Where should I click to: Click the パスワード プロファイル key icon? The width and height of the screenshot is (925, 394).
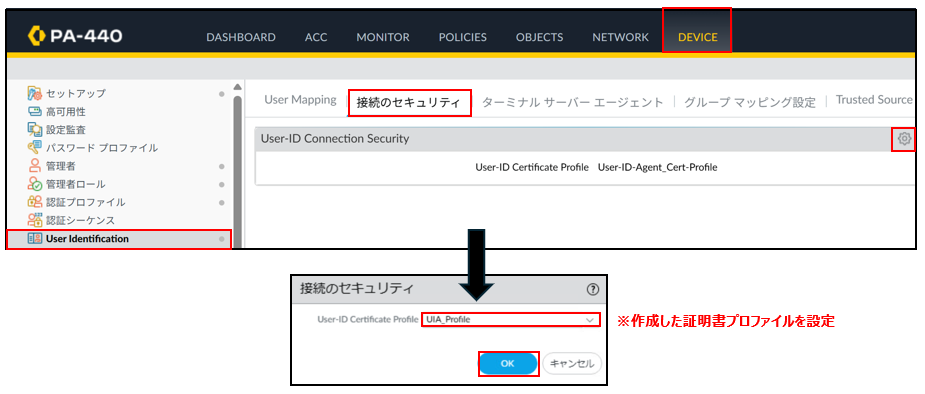tap(35, 147)
